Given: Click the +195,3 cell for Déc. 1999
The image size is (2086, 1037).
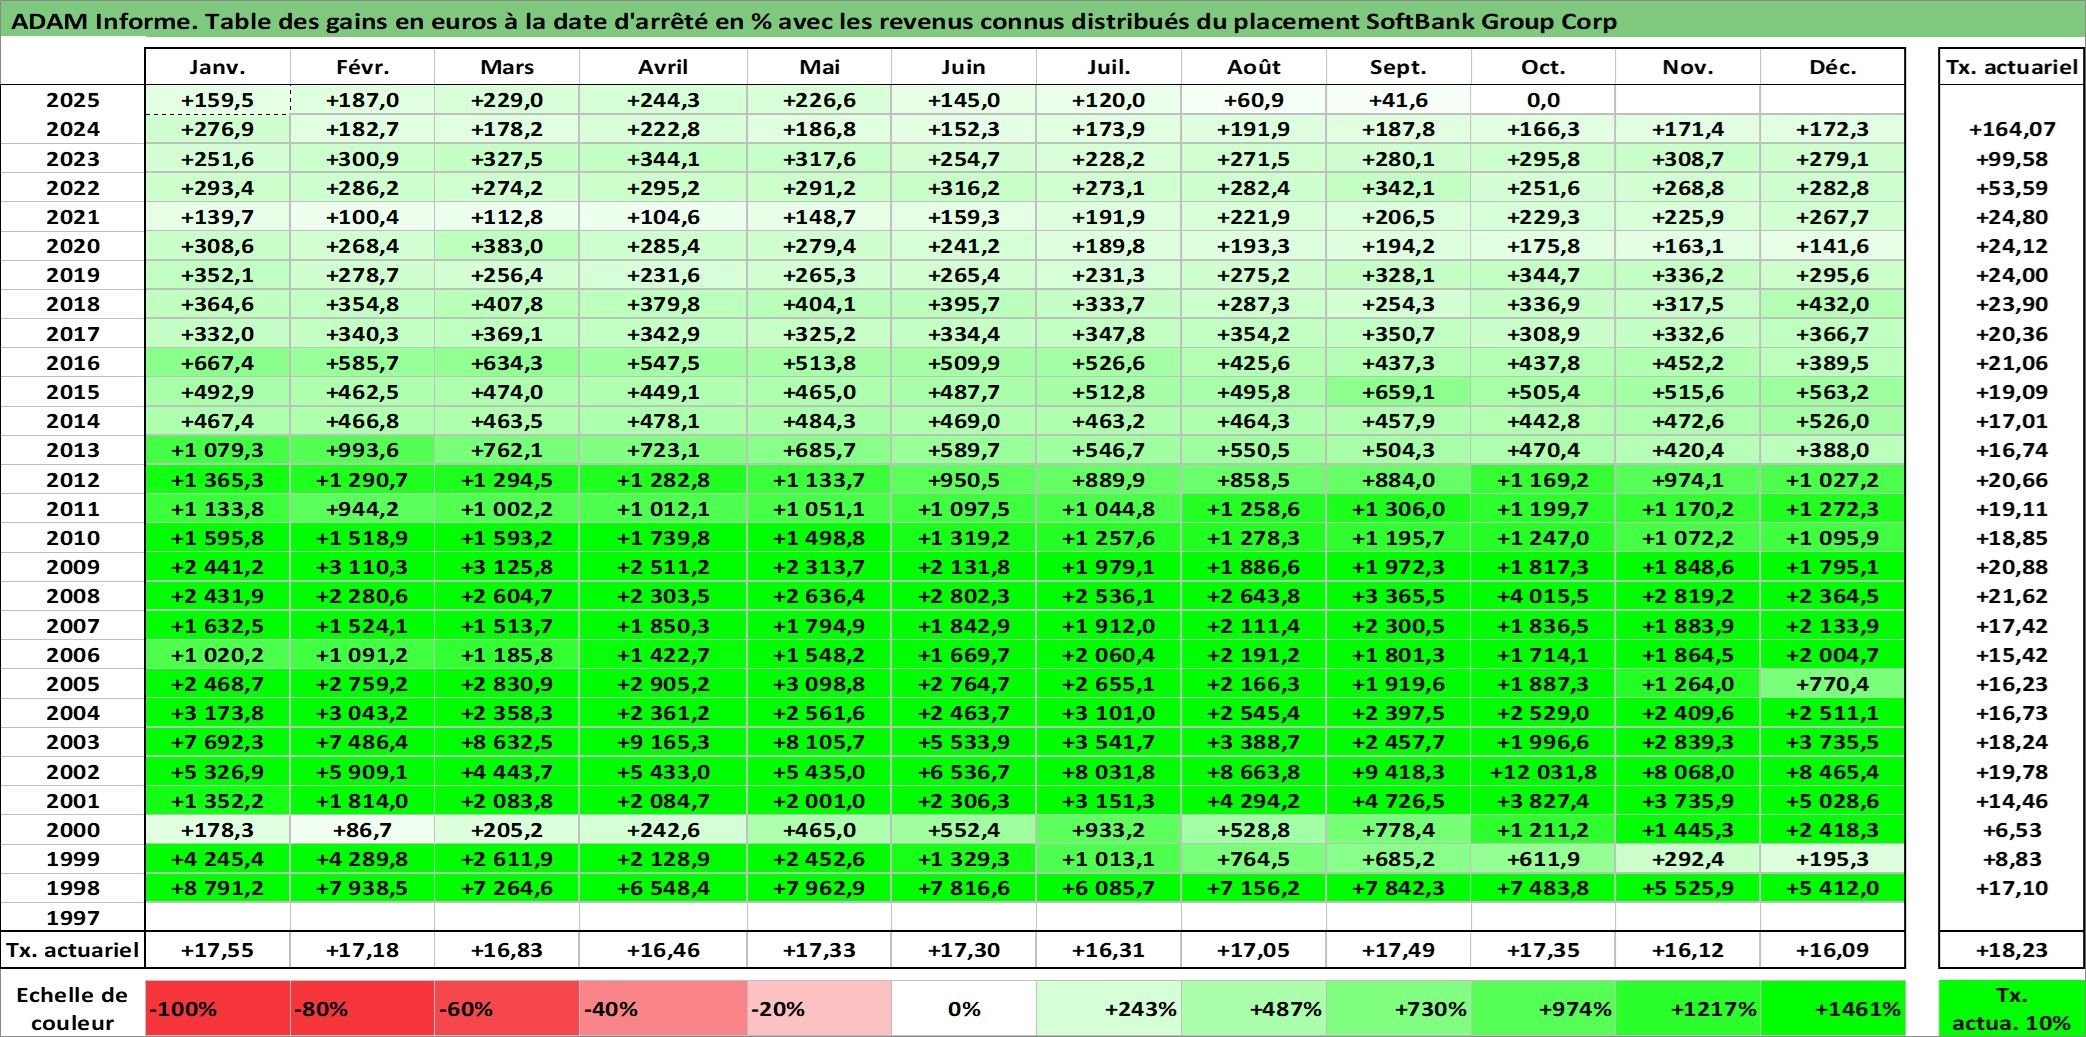Looking at the screenshot, I should (1833, 859).
